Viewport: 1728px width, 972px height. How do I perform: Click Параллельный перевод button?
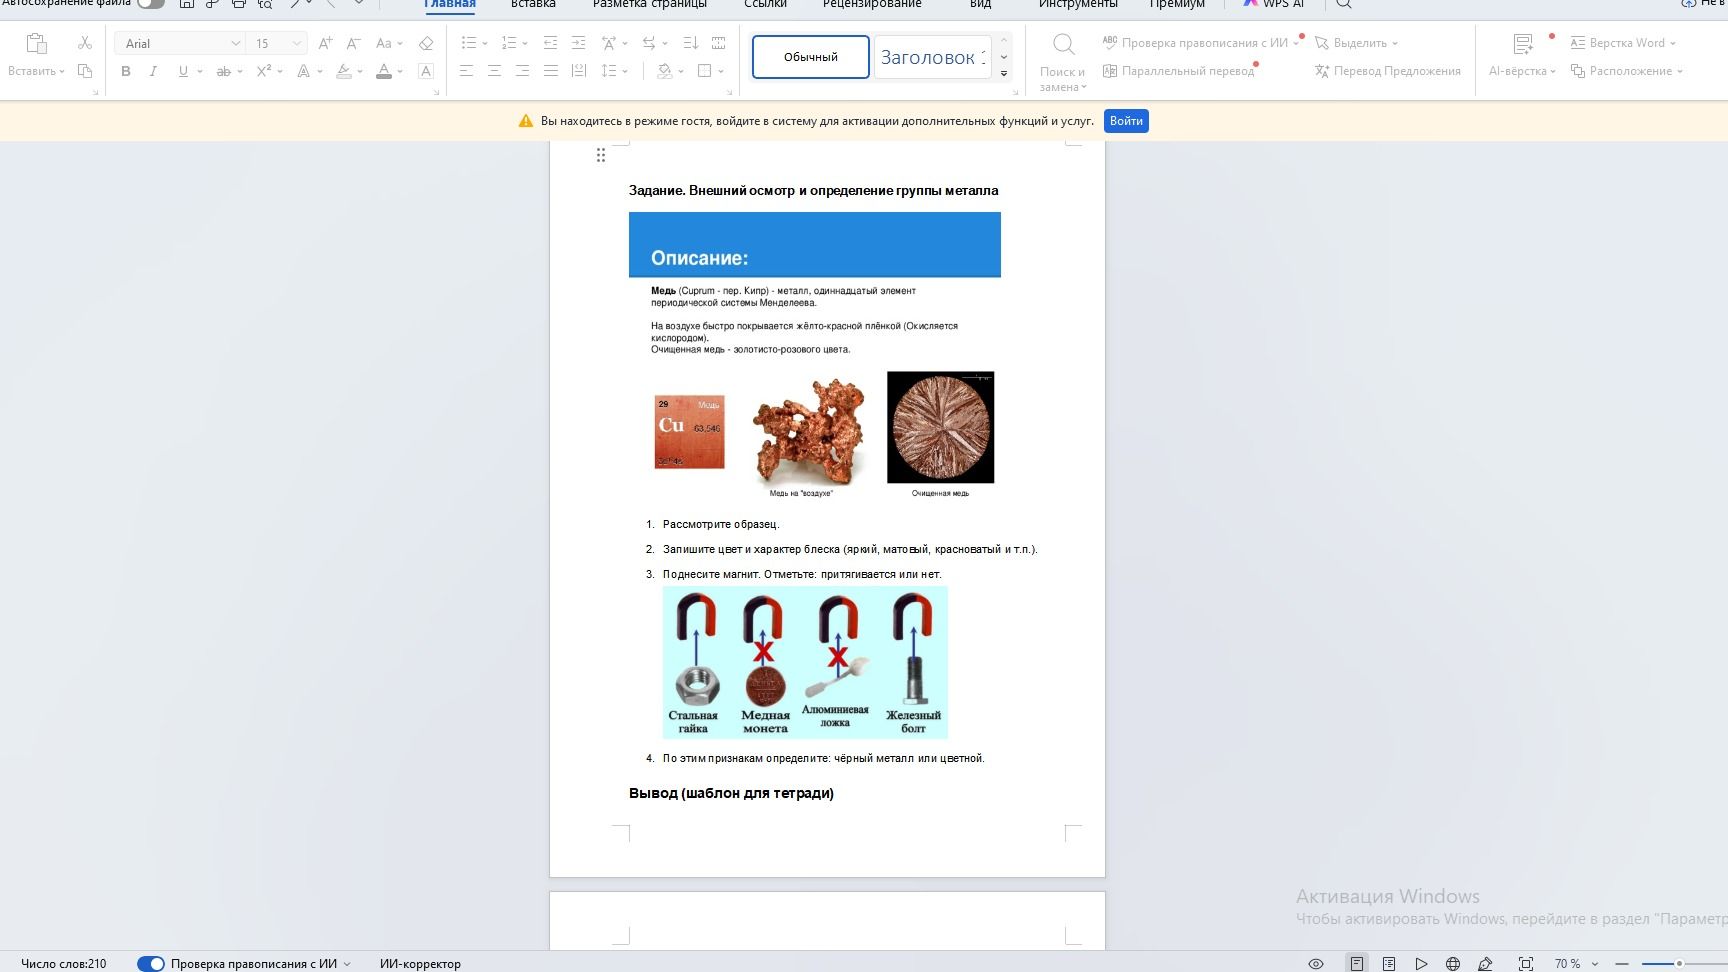click(x=1179, y=71)
